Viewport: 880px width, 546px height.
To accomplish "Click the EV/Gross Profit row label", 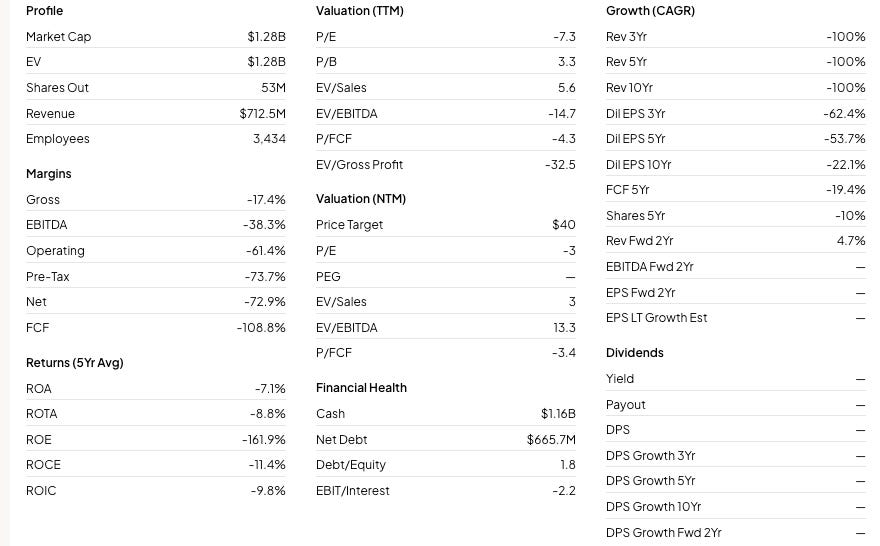I will [x=359, y=164].
